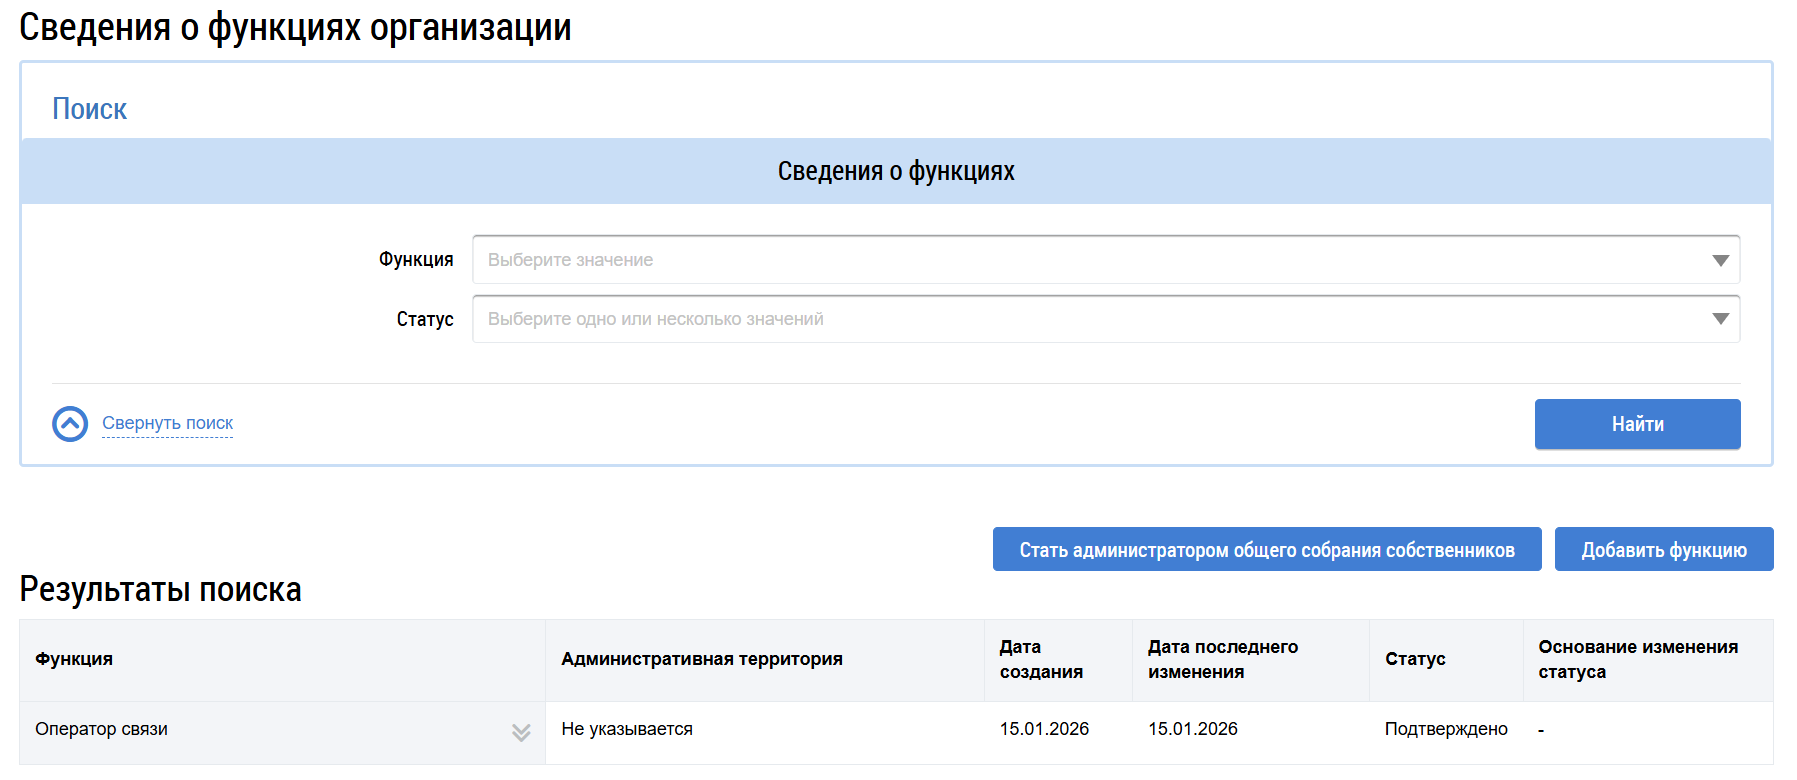The image size is (1797, 780).
Task: Click the Административная территория column header
Action: pos(701,659)
